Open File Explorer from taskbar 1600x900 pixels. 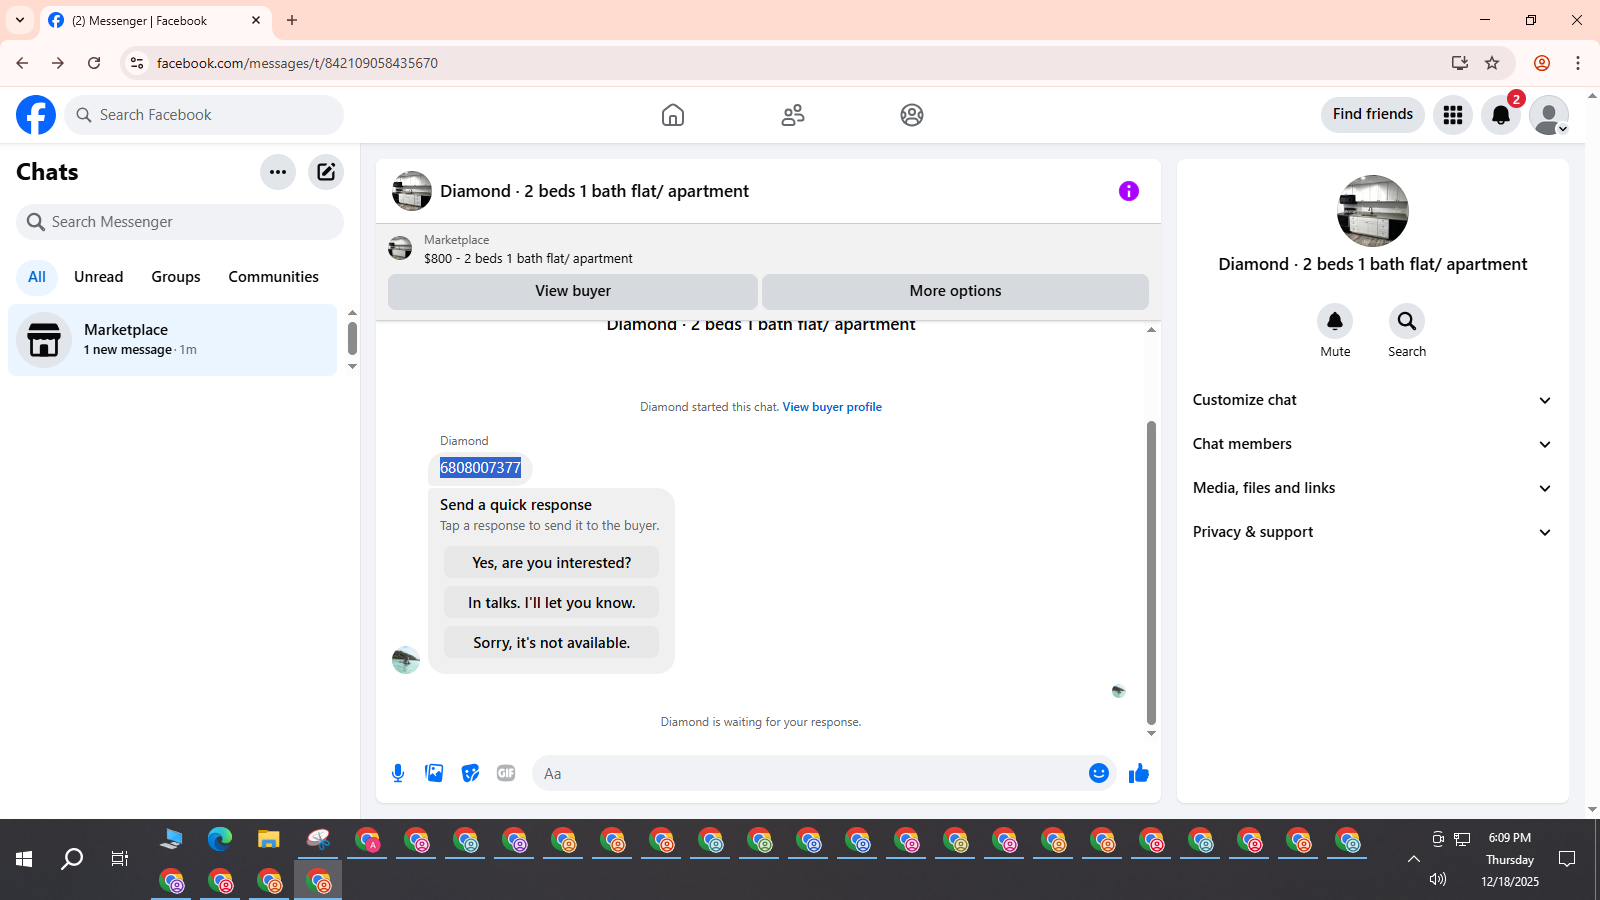click(x=268, y=840)
